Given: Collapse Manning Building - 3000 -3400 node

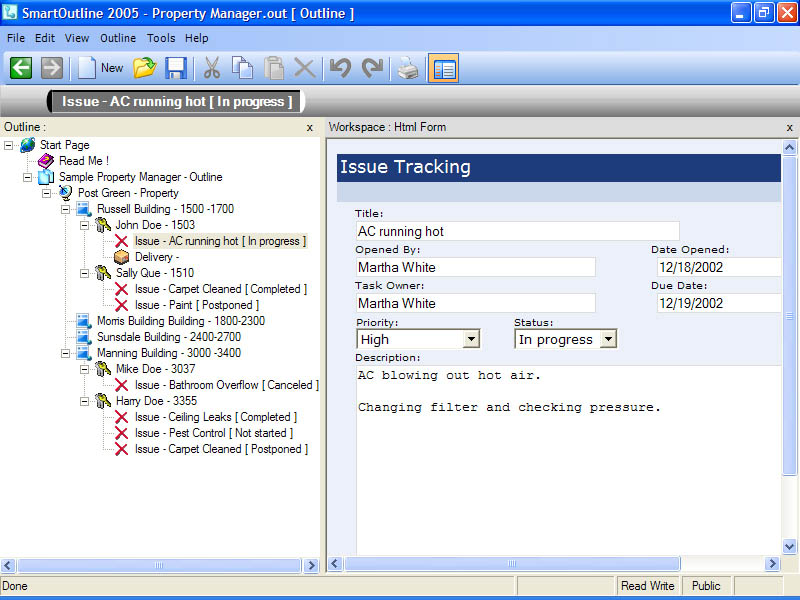Looking at the screenshot, I should (x=65, y=353).
